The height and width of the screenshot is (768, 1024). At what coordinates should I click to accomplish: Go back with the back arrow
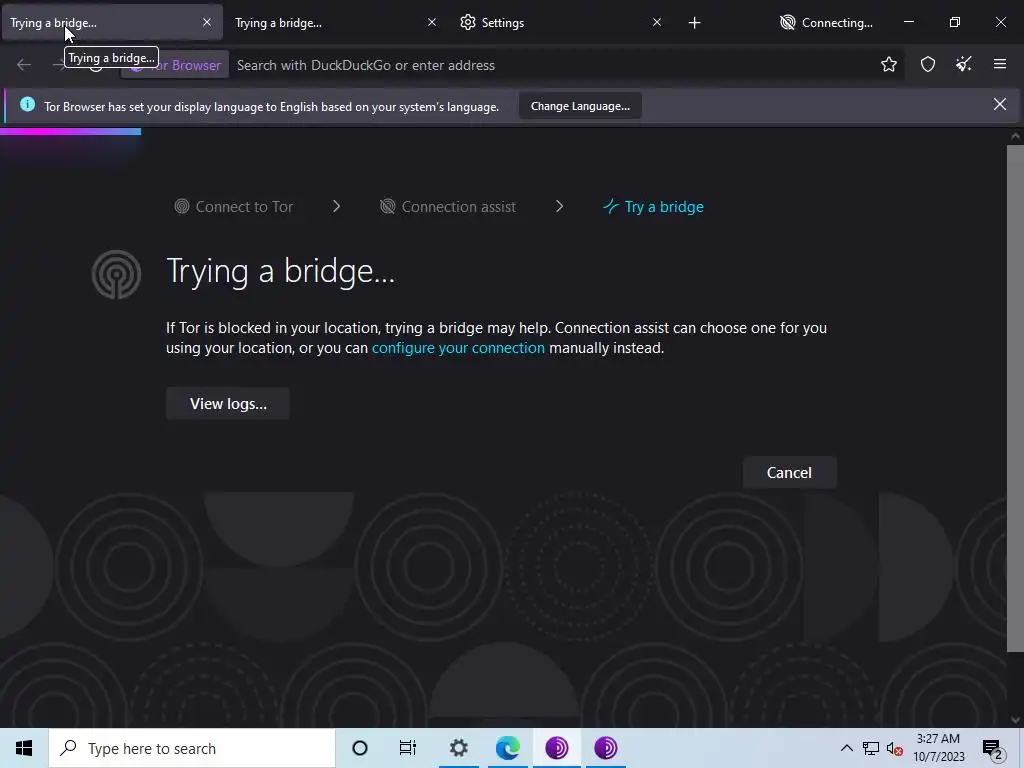pos(24,65)
